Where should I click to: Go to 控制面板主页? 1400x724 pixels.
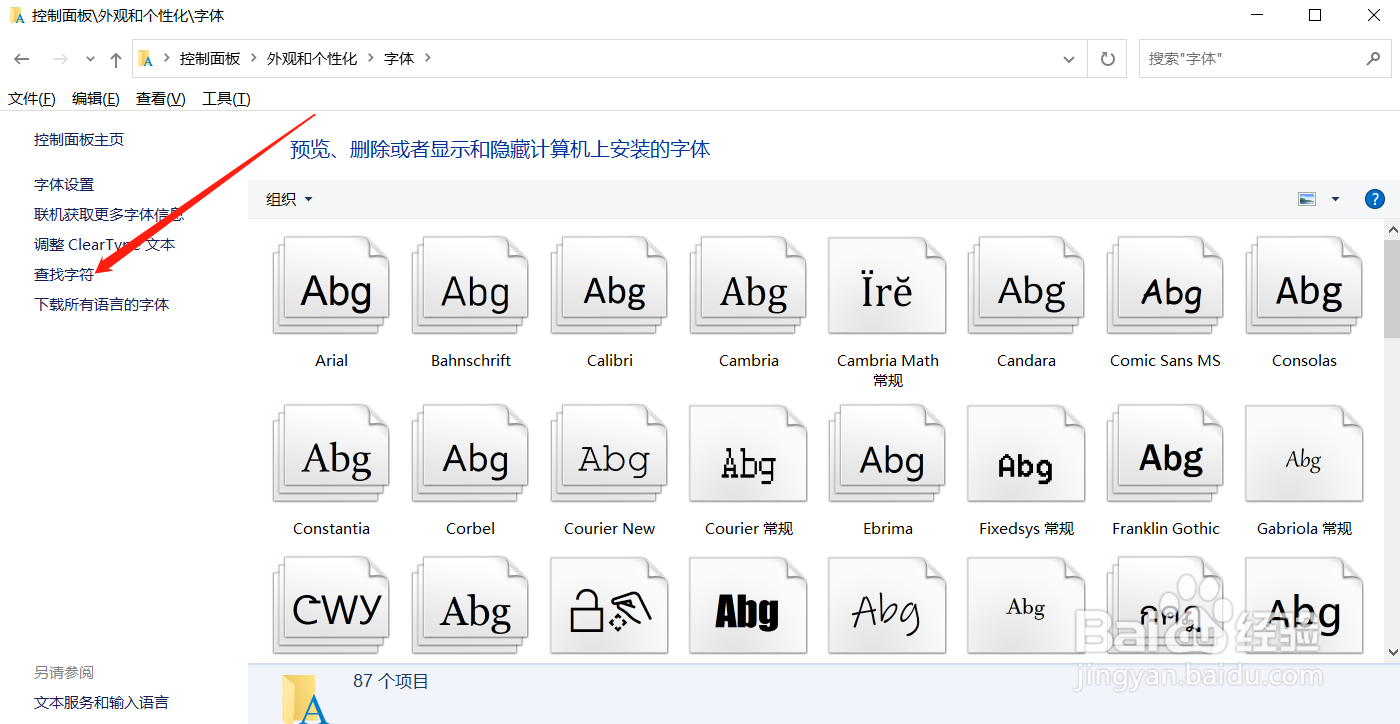79,140
